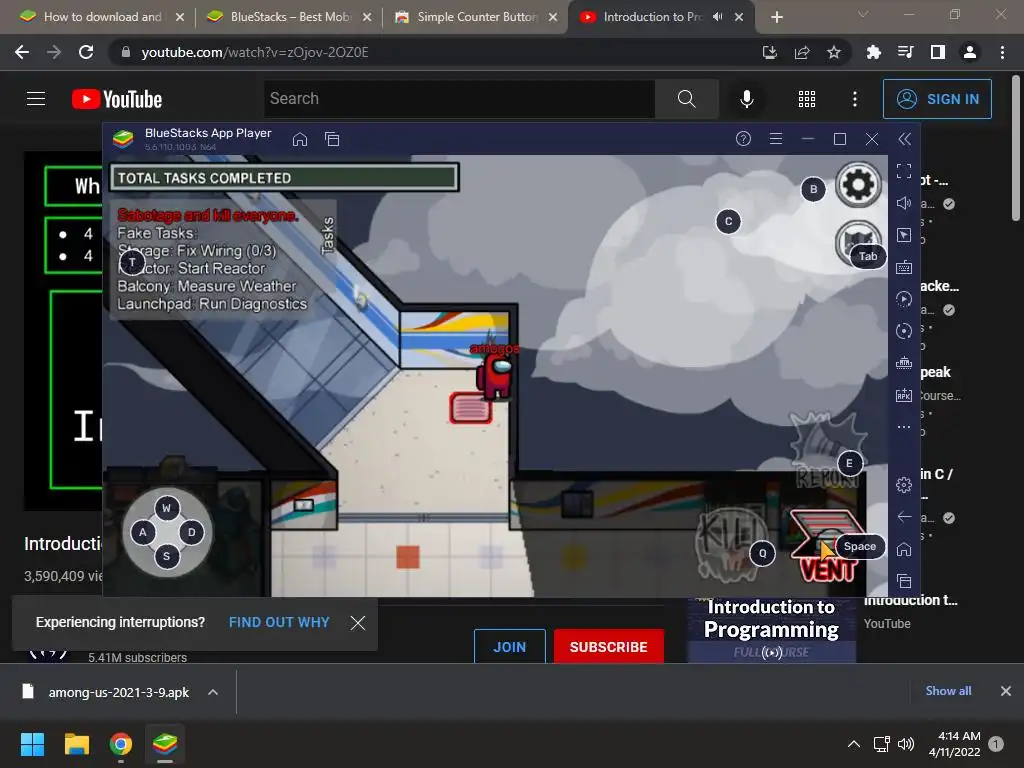This screenshot has width=1024, height=768.
Task: Click BlueStacks volume speaker icon
Action: pos(904,203)
